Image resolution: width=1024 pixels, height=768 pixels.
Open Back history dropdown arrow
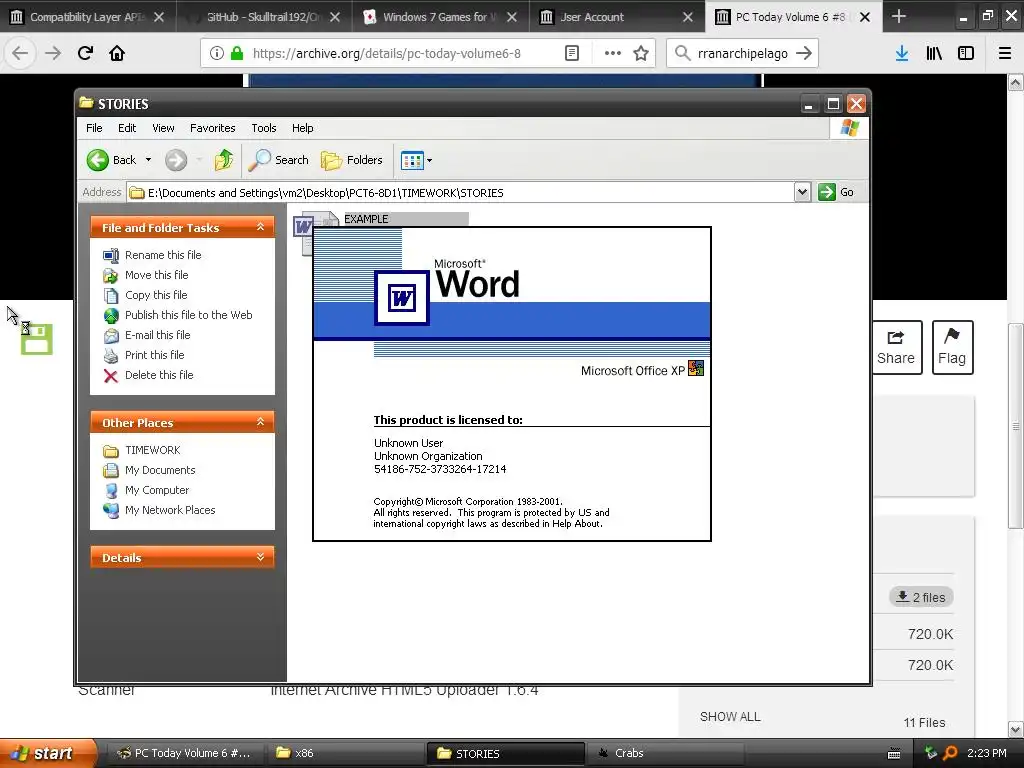pyautogui.click(x=148, y=160)
